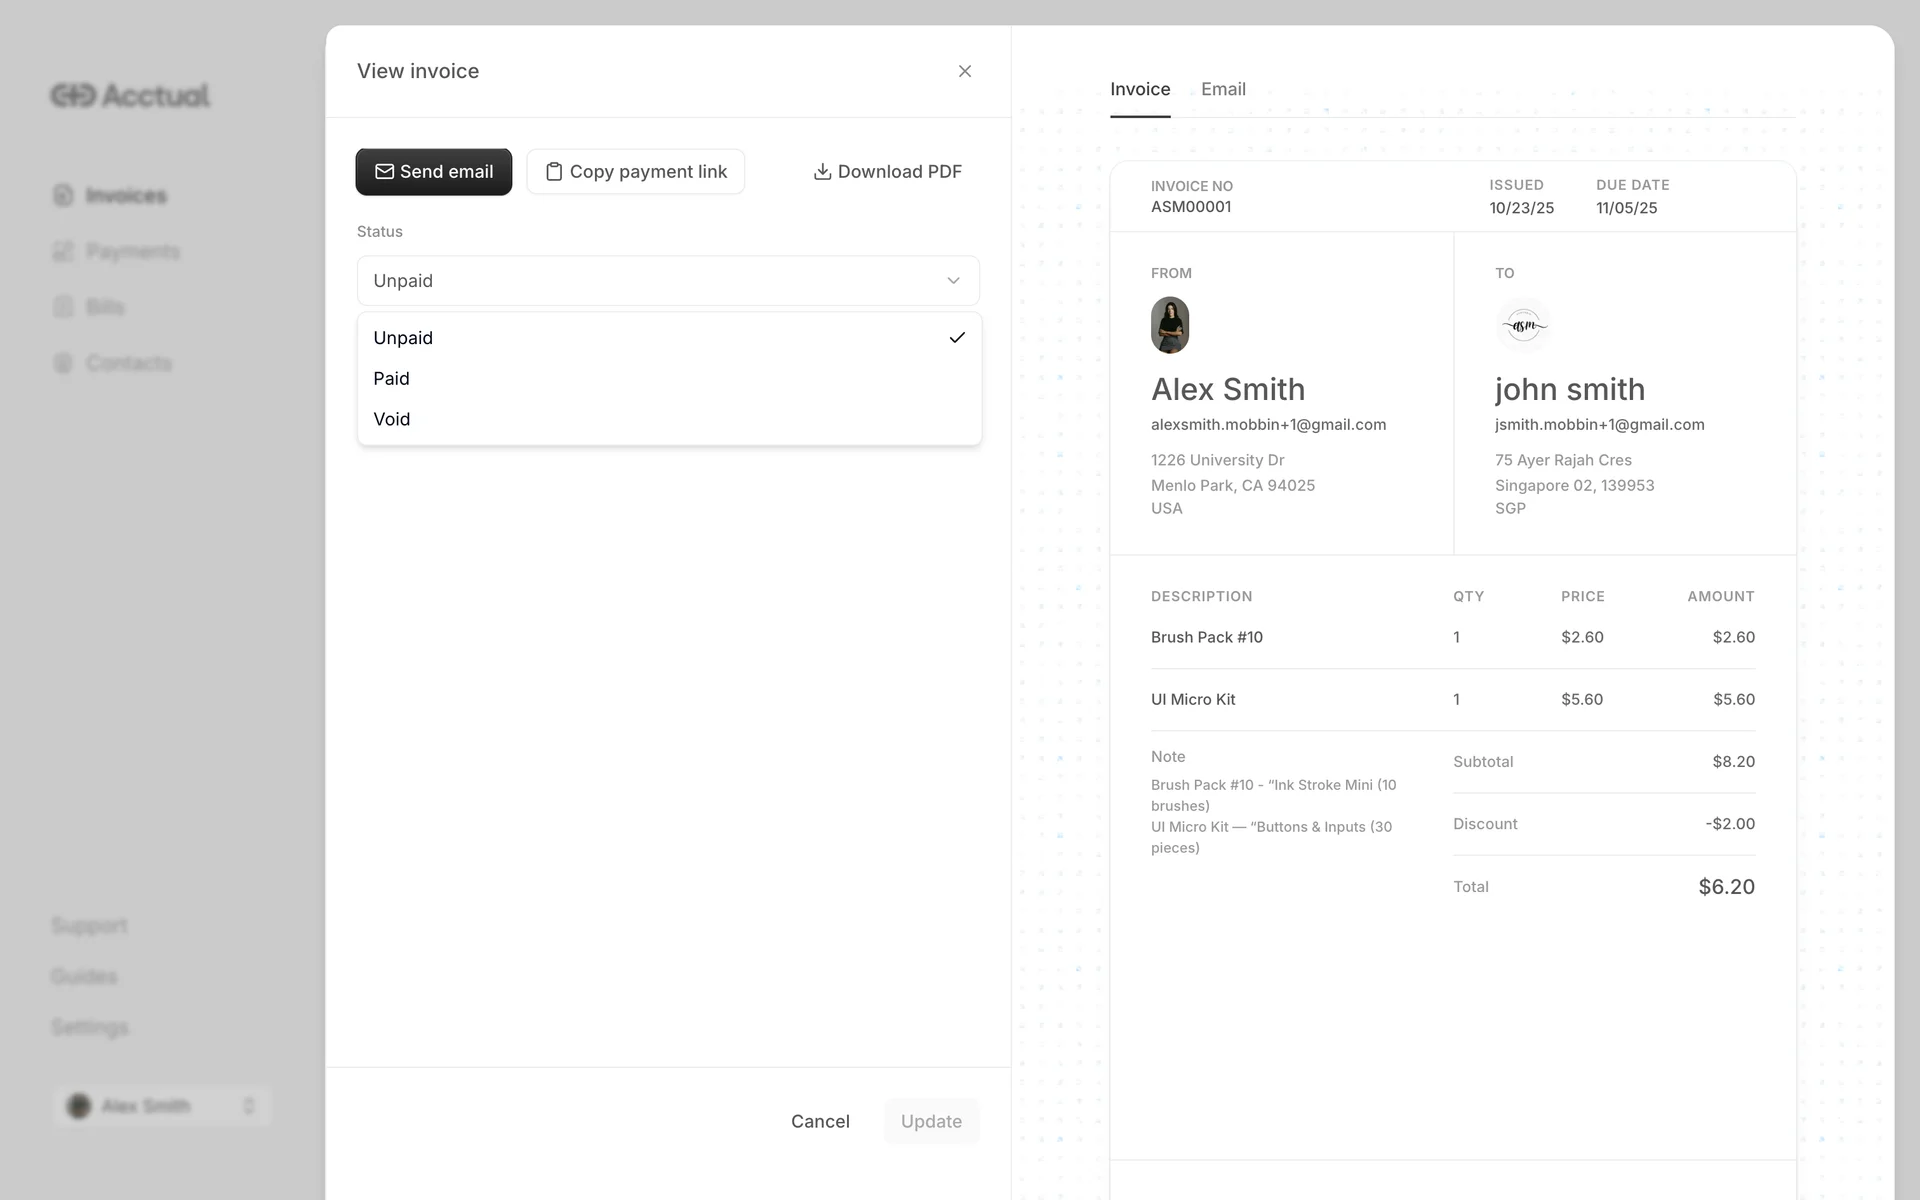Click the download arrow icon beside Download PDF
Viewport: 1920px width, 1200px height.
coord(822,172)
